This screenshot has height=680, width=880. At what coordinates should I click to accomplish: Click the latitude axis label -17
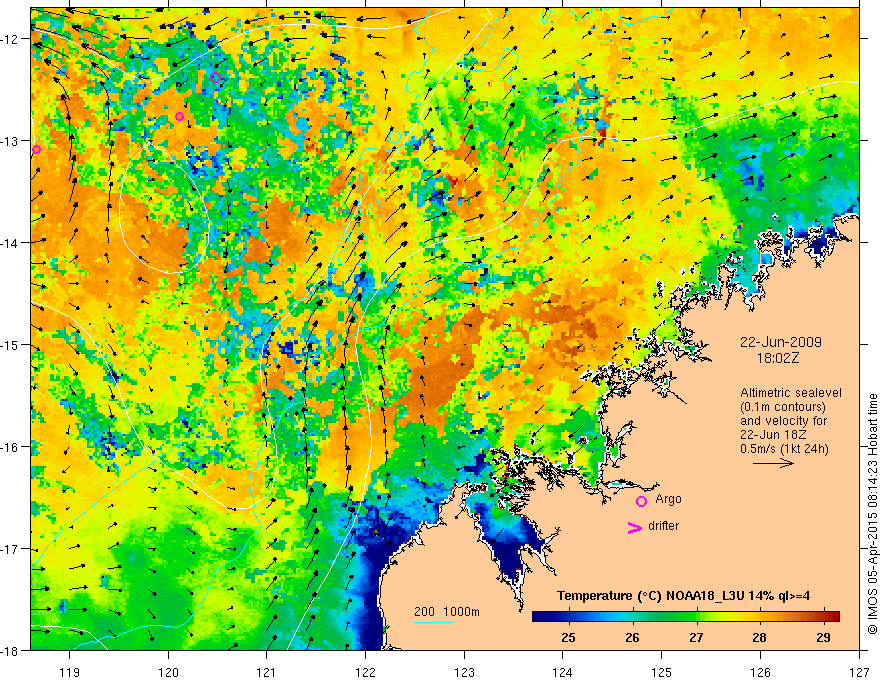click(x=11, y=549)
